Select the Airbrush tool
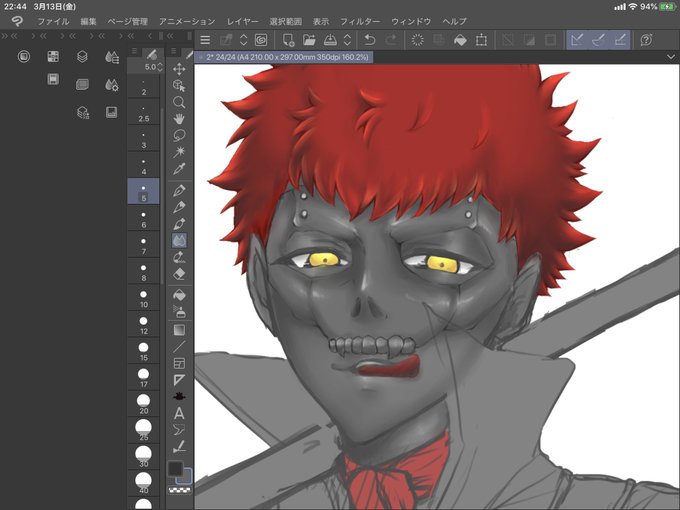Viewport: 680px width, 510px height. click(179, 312)
